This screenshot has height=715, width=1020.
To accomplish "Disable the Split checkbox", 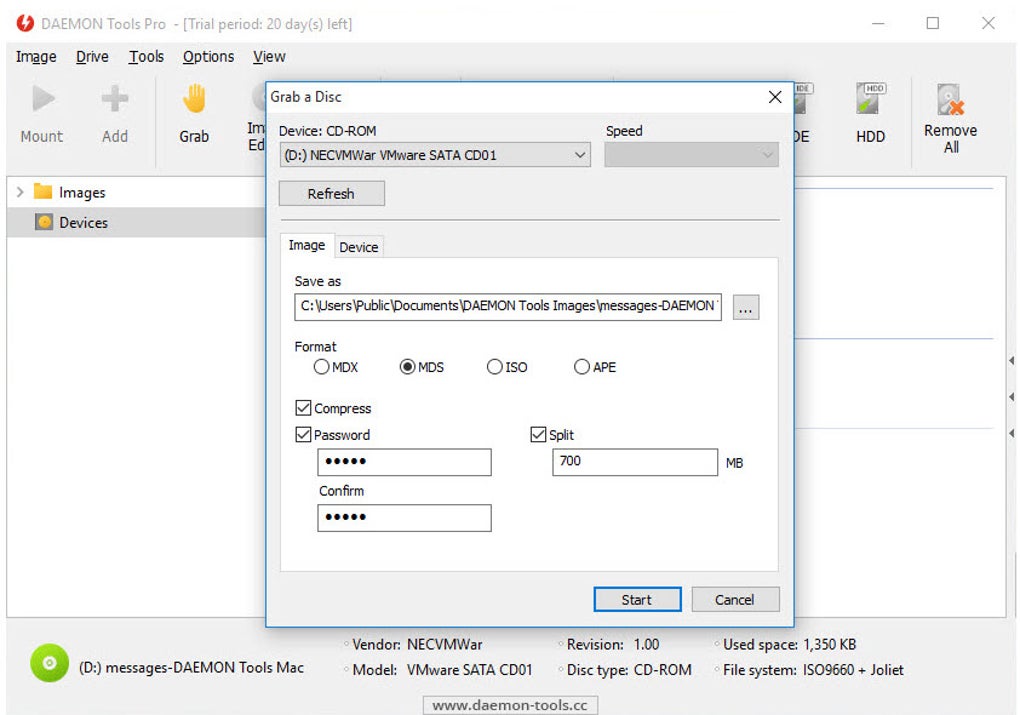I will coord(538,435).
